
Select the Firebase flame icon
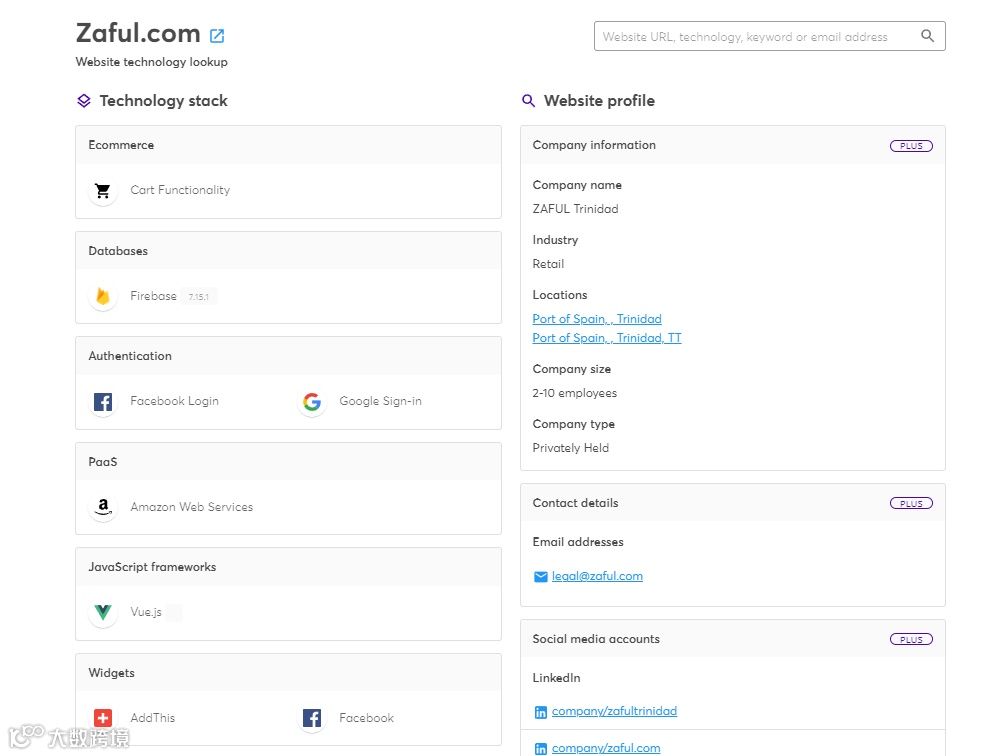(103, 296)
